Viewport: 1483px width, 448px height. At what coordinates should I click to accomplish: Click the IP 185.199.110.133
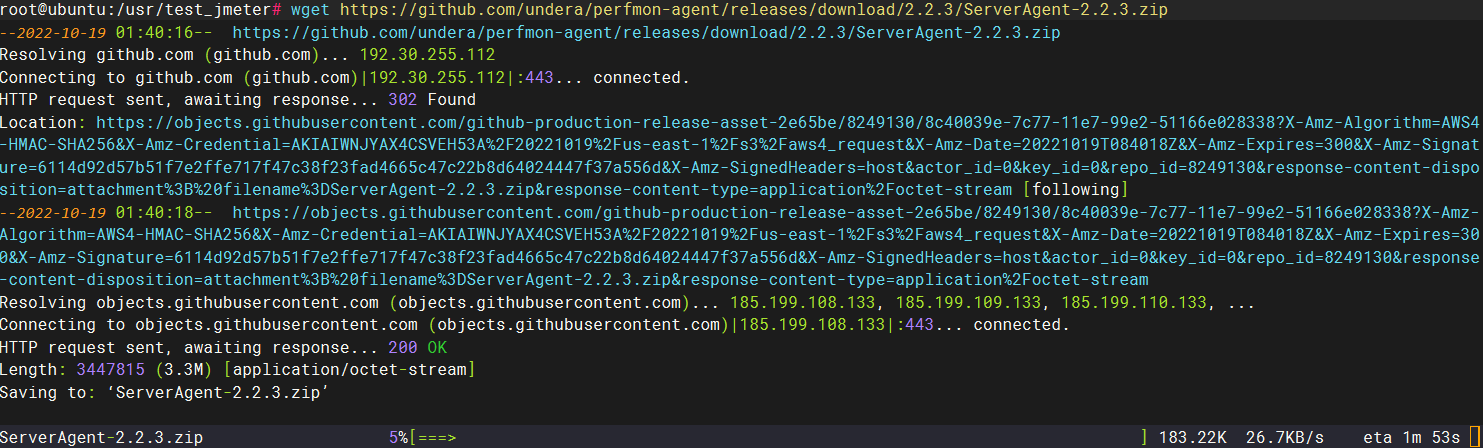1133,302
